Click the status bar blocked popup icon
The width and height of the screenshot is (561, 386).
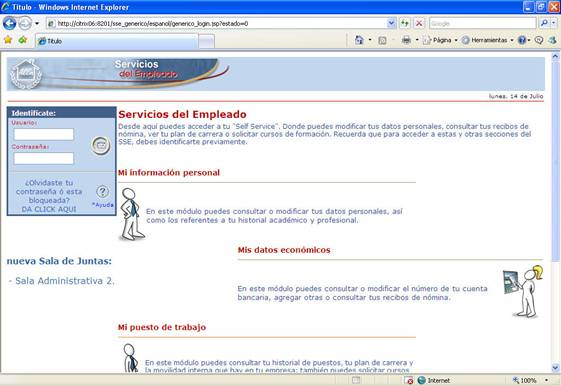point(409,380)
